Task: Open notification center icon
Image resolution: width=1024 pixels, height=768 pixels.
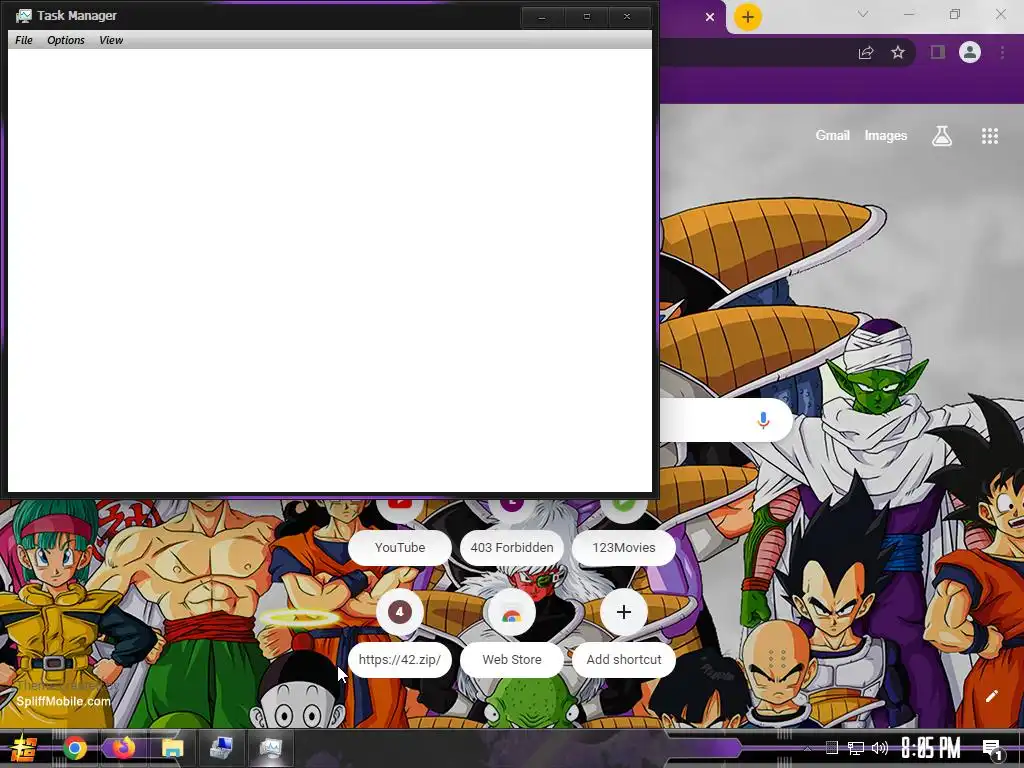Action: point(991,749)
